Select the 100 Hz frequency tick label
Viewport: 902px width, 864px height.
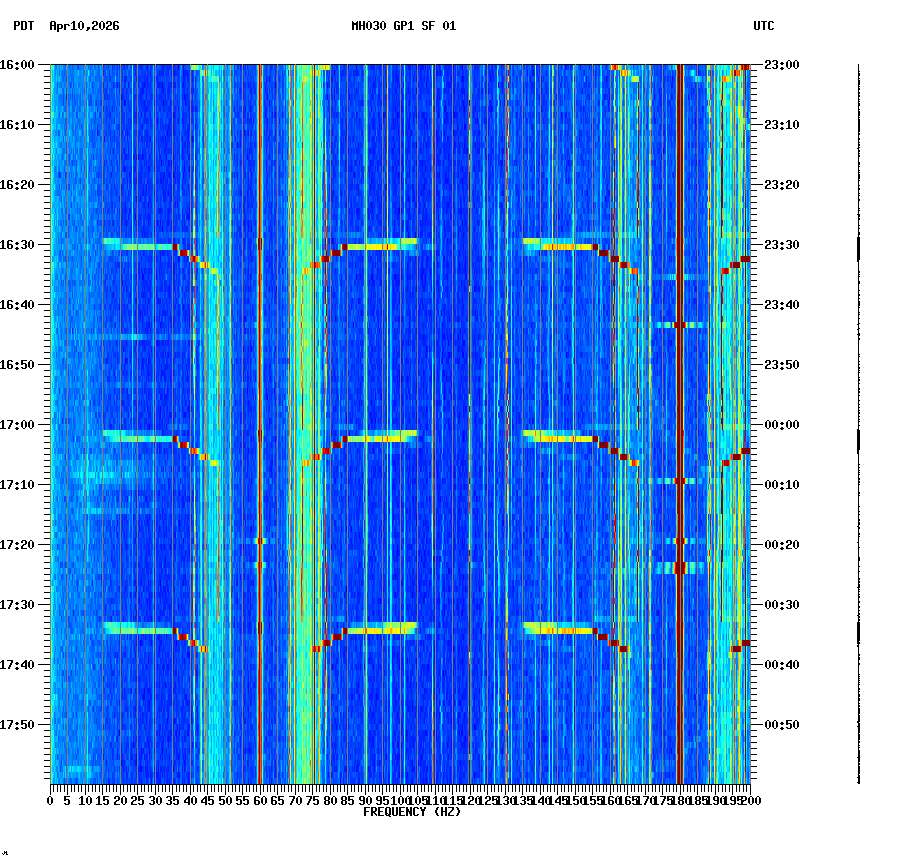(x=398, y=800)
